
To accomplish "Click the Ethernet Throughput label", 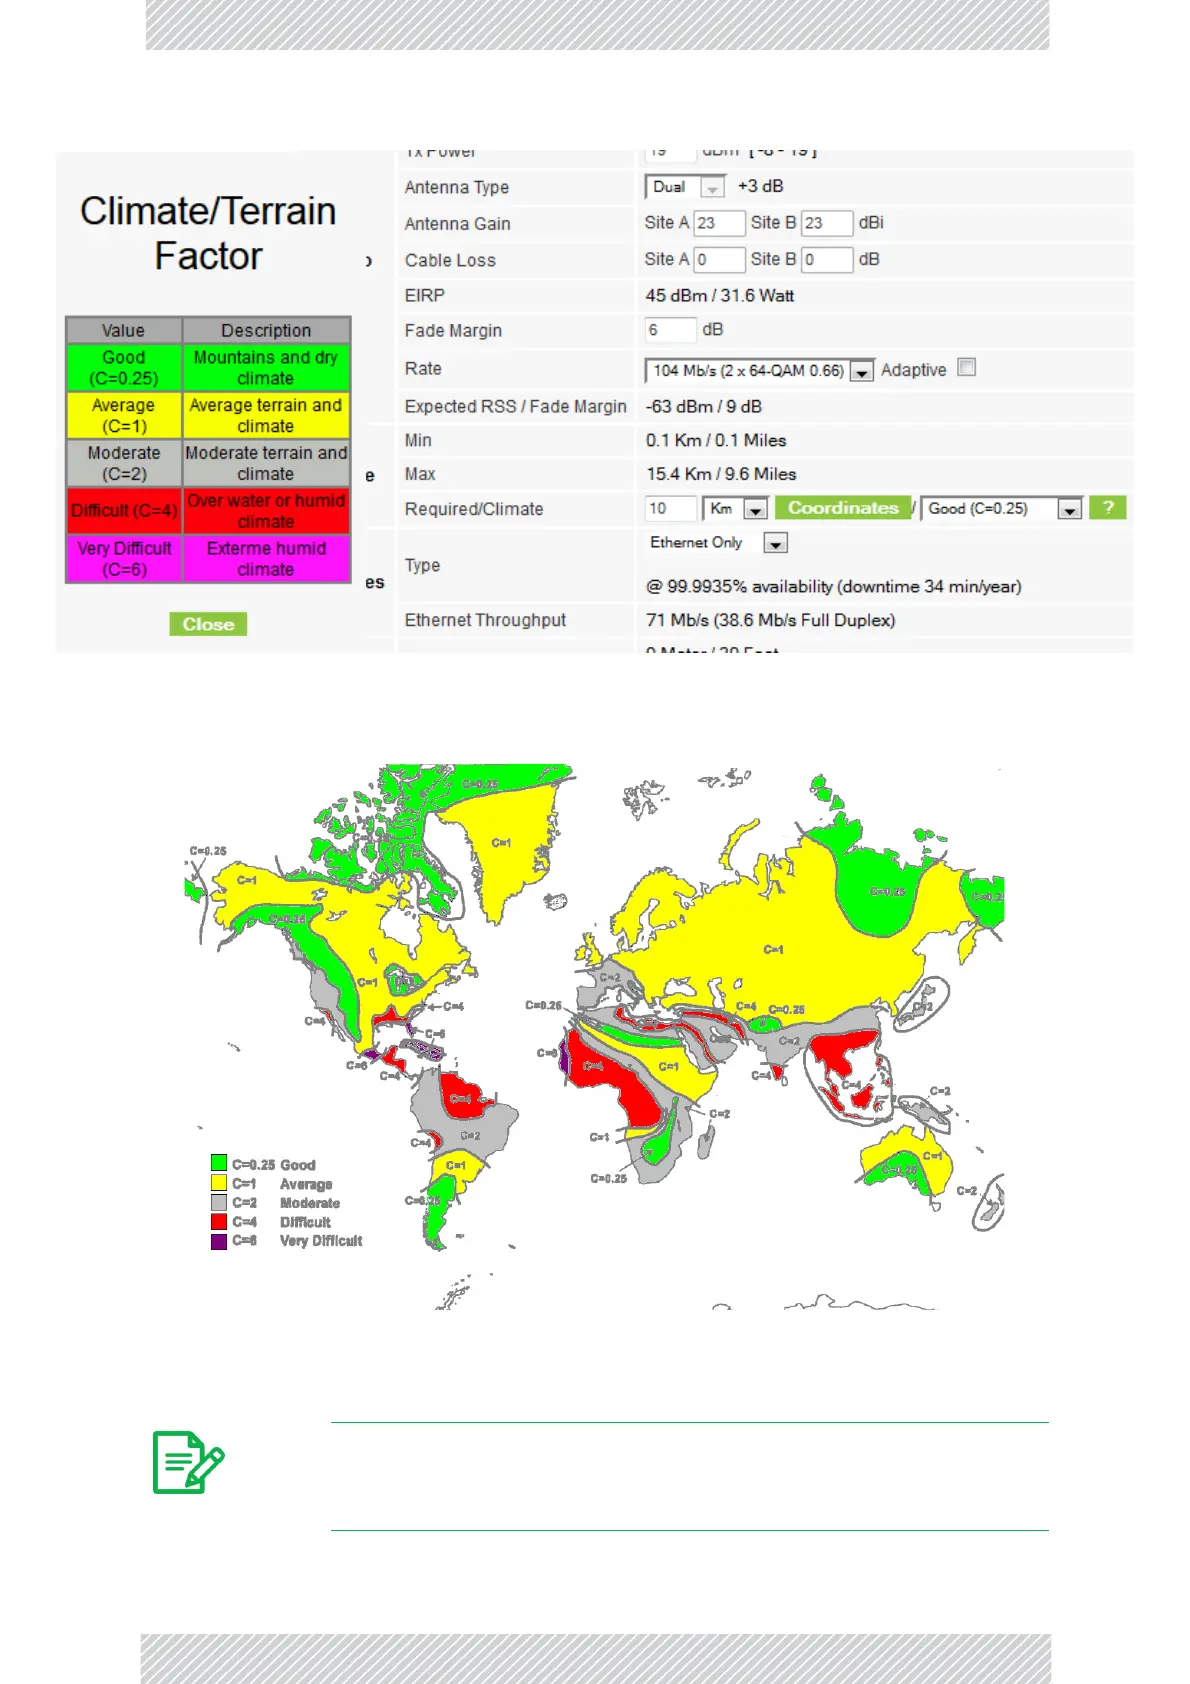I will pos(485,621).
